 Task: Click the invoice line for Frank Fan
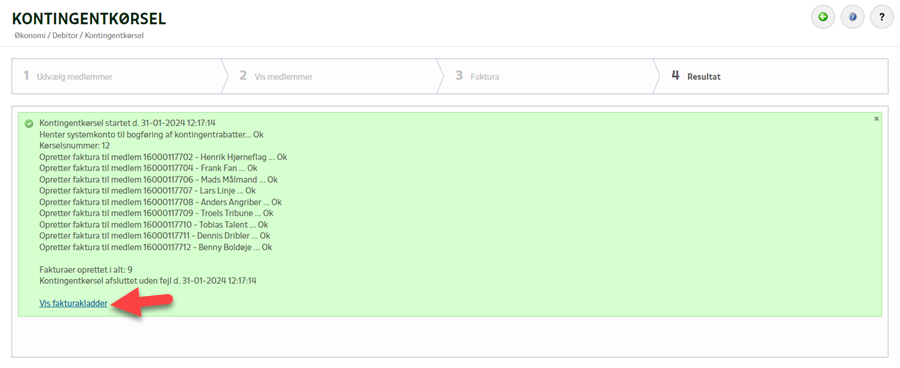pos(148,168)
